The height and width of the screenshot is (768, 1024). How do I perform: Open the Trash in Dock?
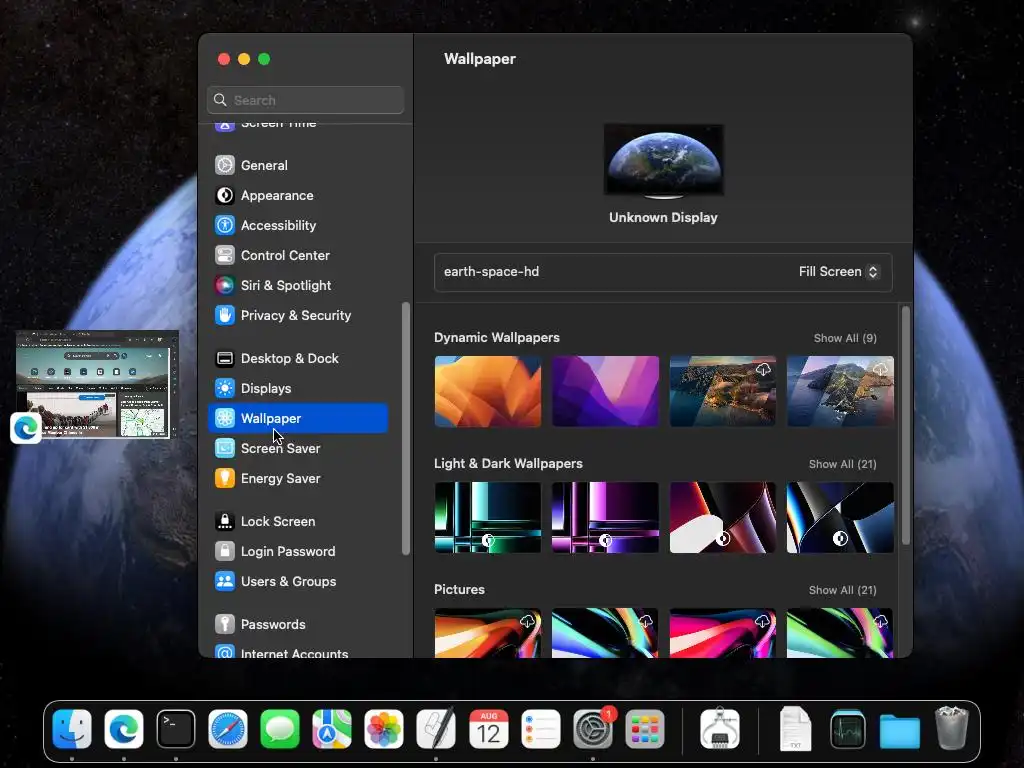pos(952,728)
